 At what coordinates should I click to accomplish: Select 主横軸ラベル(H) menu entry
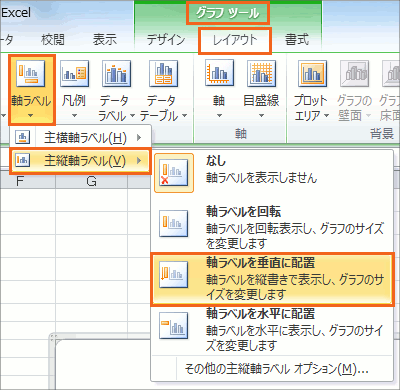click(x=81, y=137)
